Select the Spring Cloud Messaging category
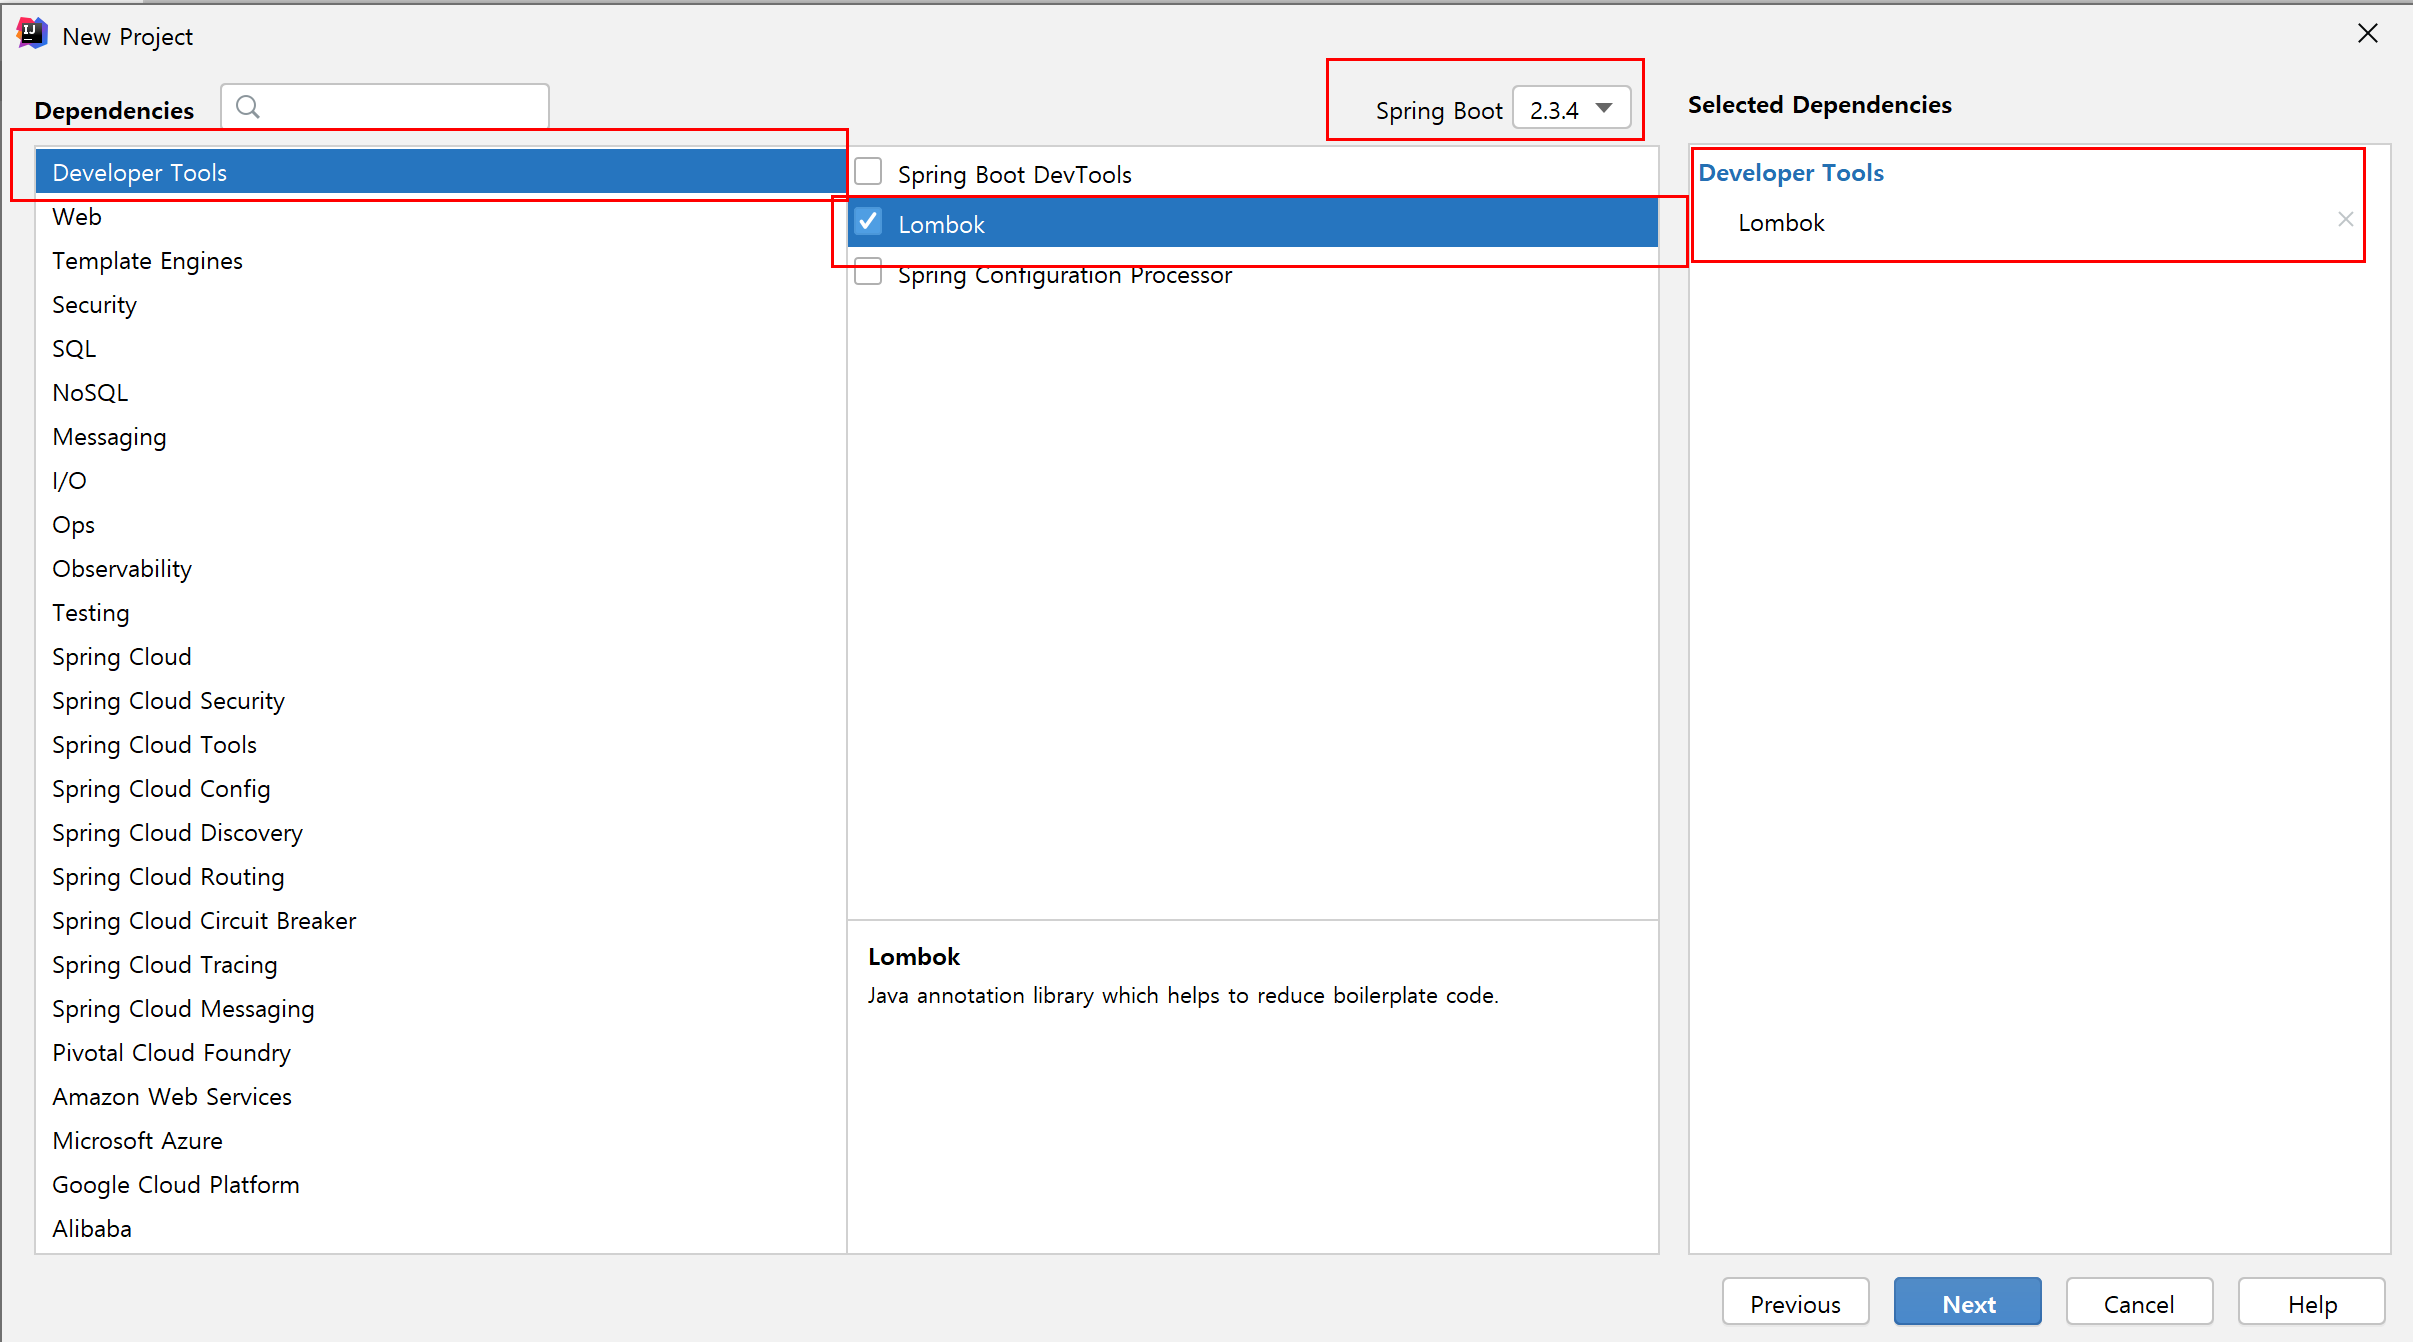 click(x=441, y=1008)
